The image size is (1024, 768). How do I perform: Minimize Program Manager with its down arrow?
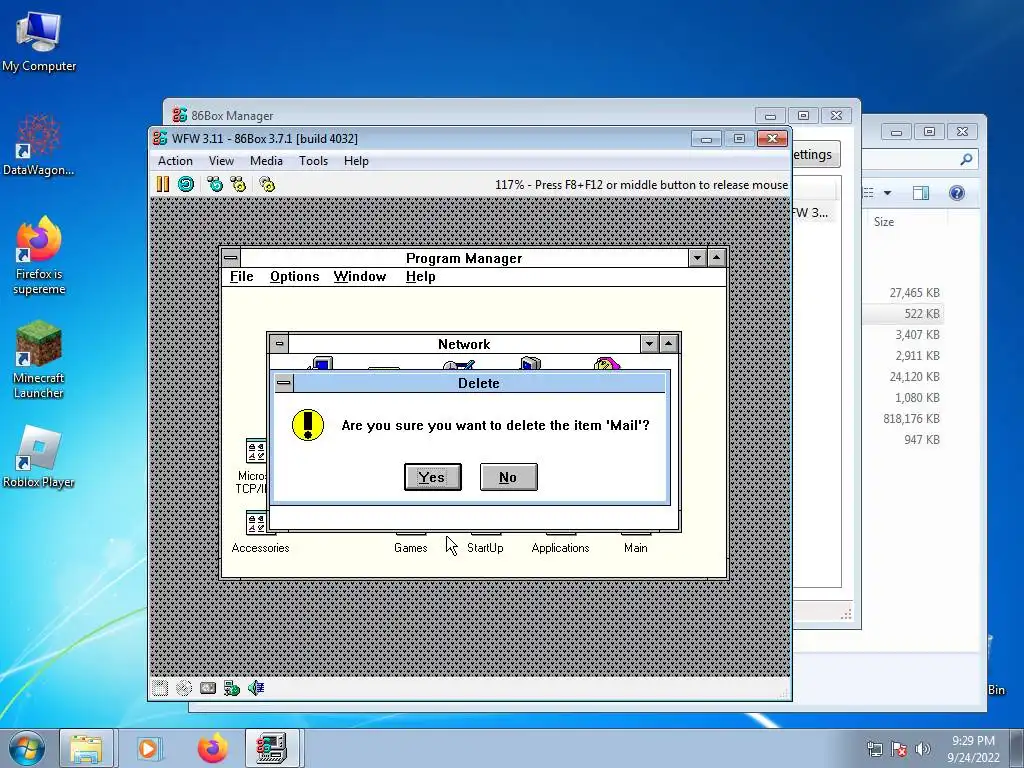tap(697, 257)
